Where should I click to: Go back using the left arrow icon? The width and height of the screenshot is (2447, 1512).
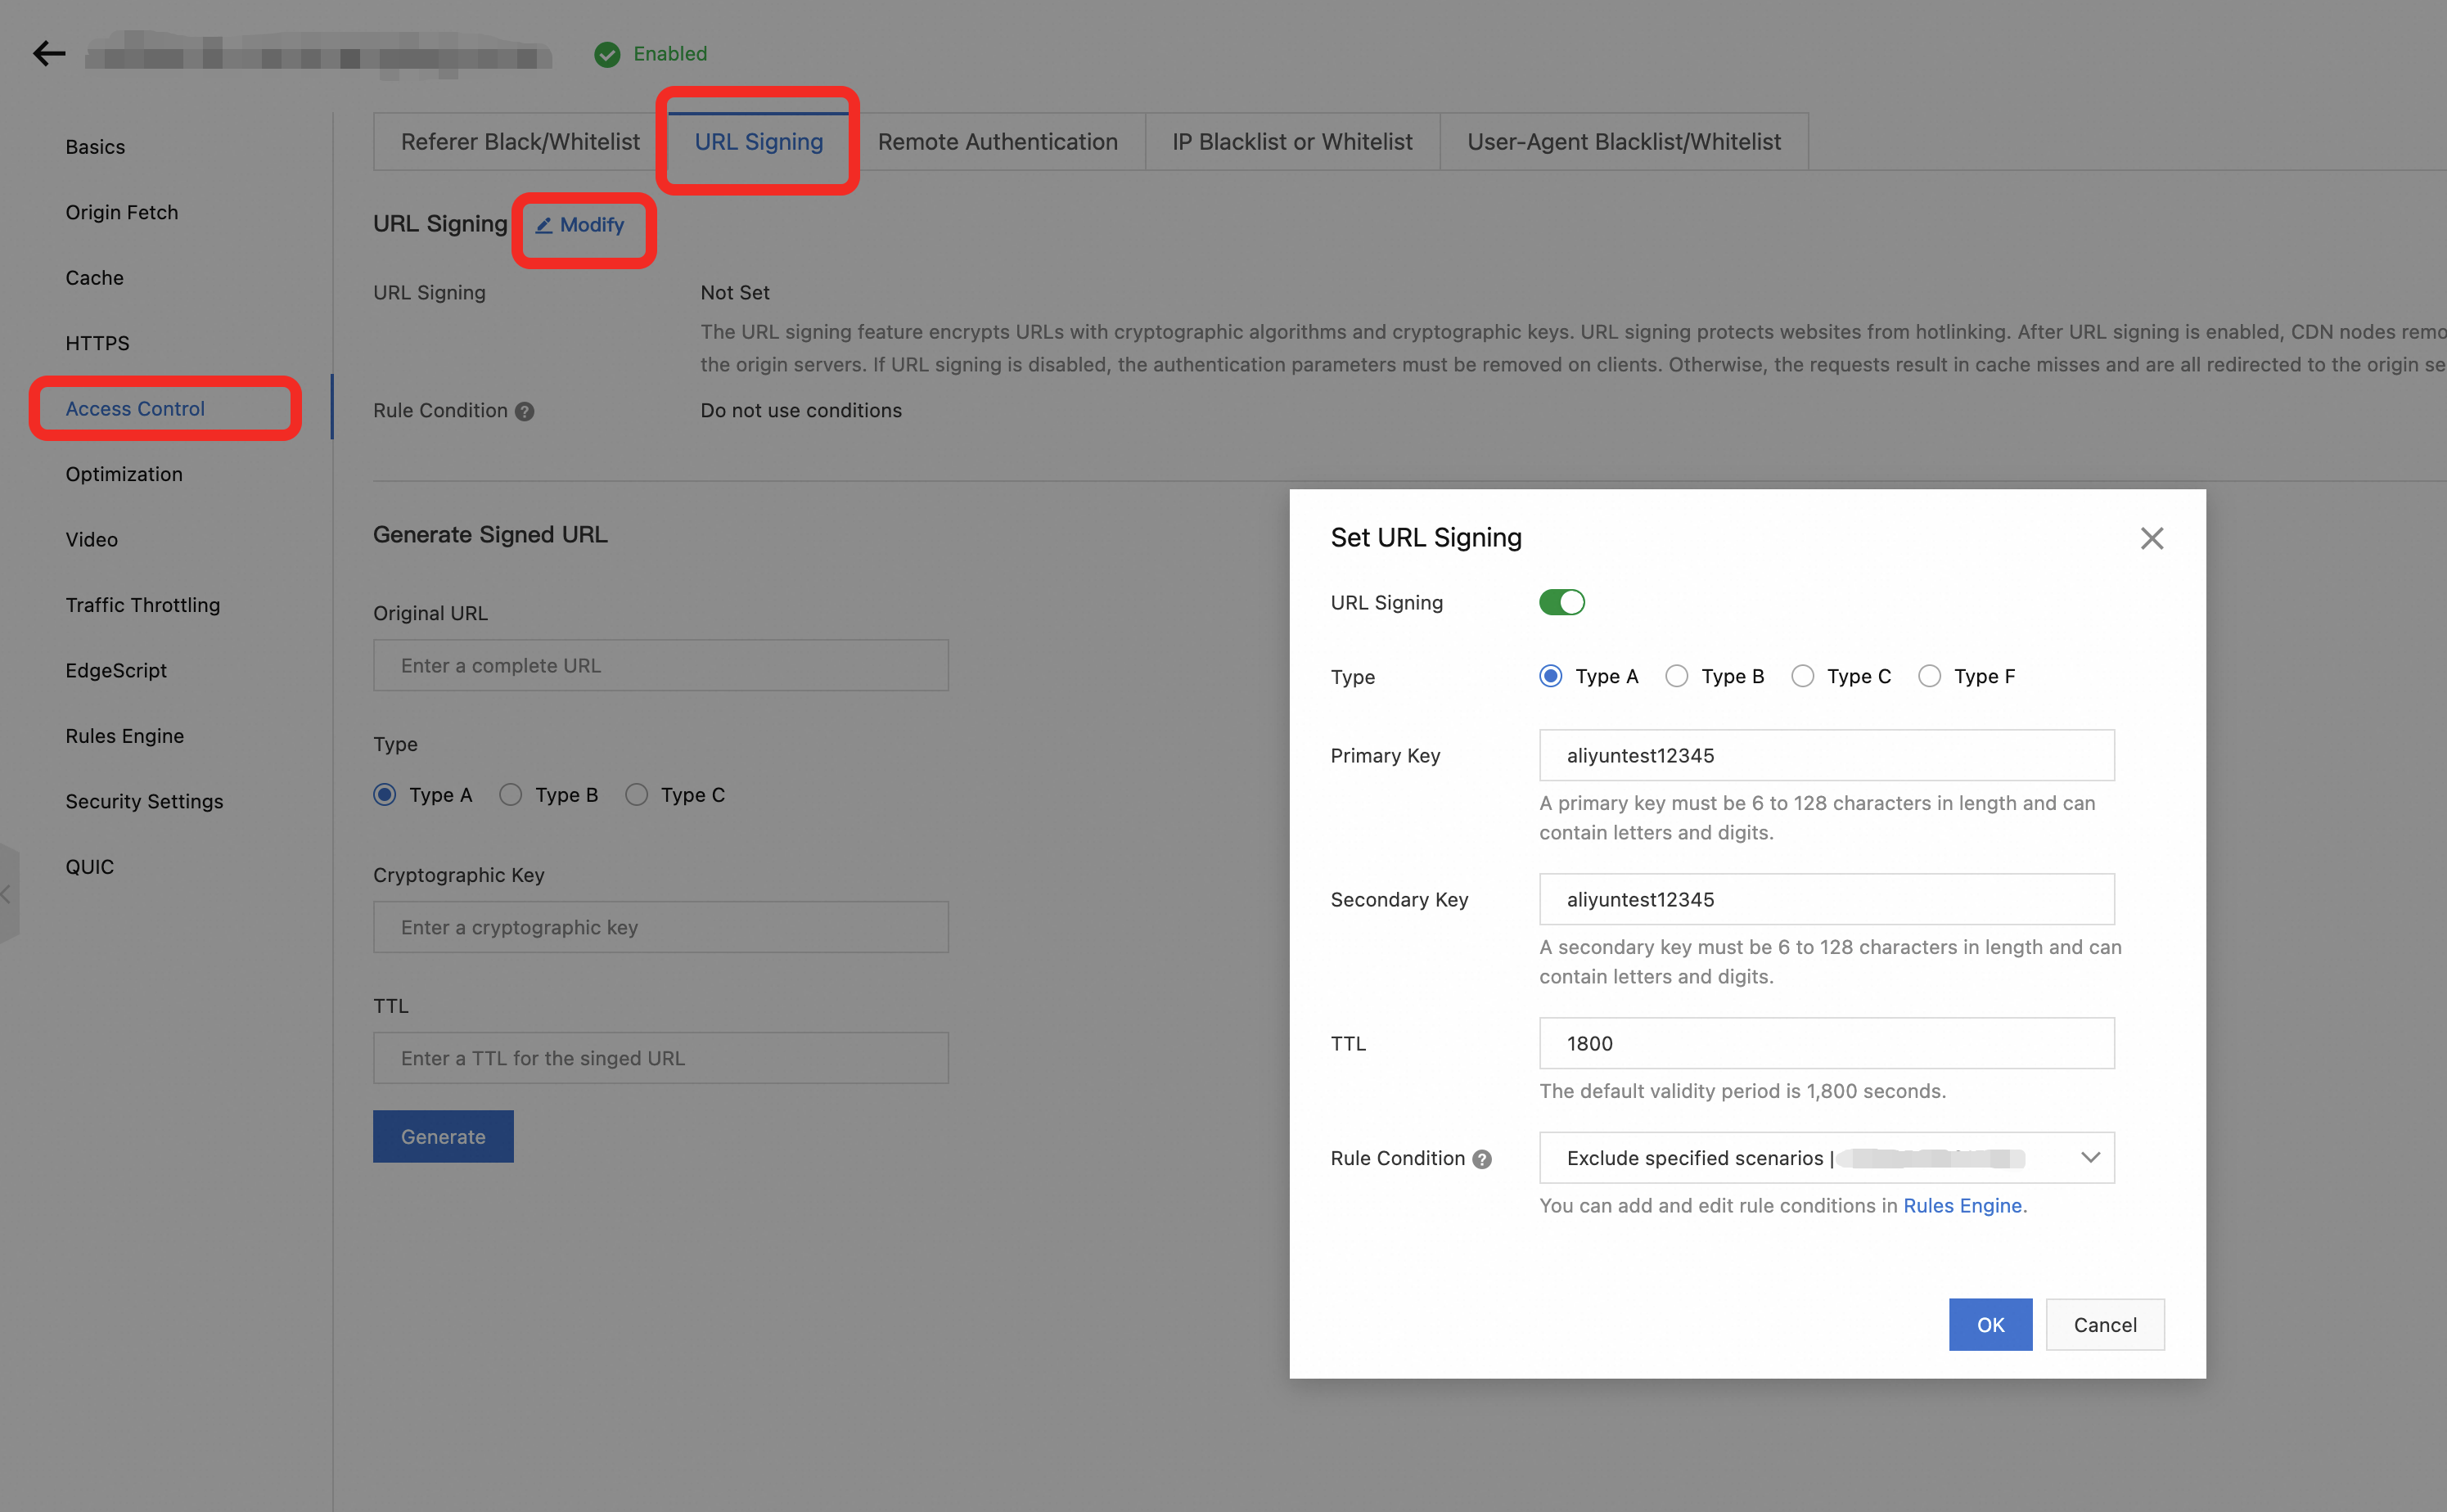coord(49,53)
